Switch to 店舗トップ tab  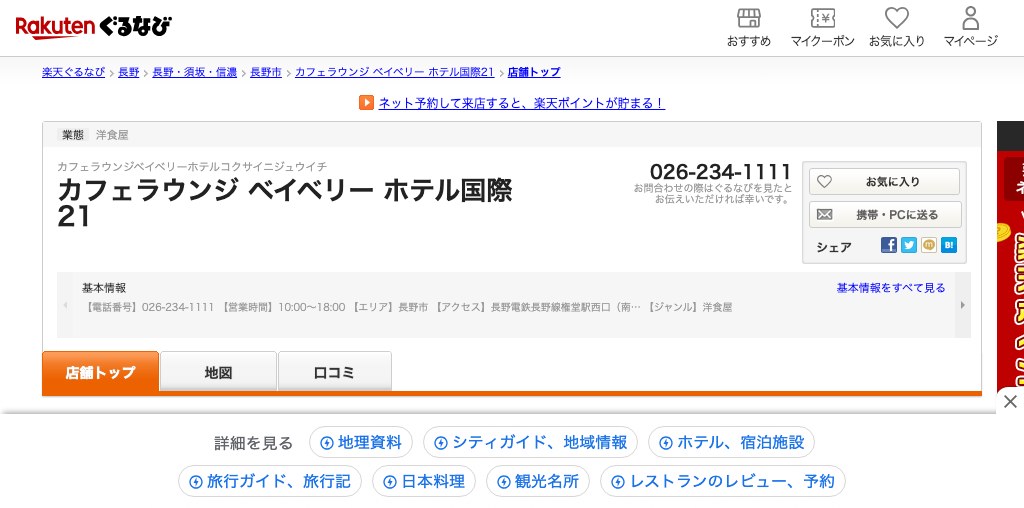click(101, 373)
